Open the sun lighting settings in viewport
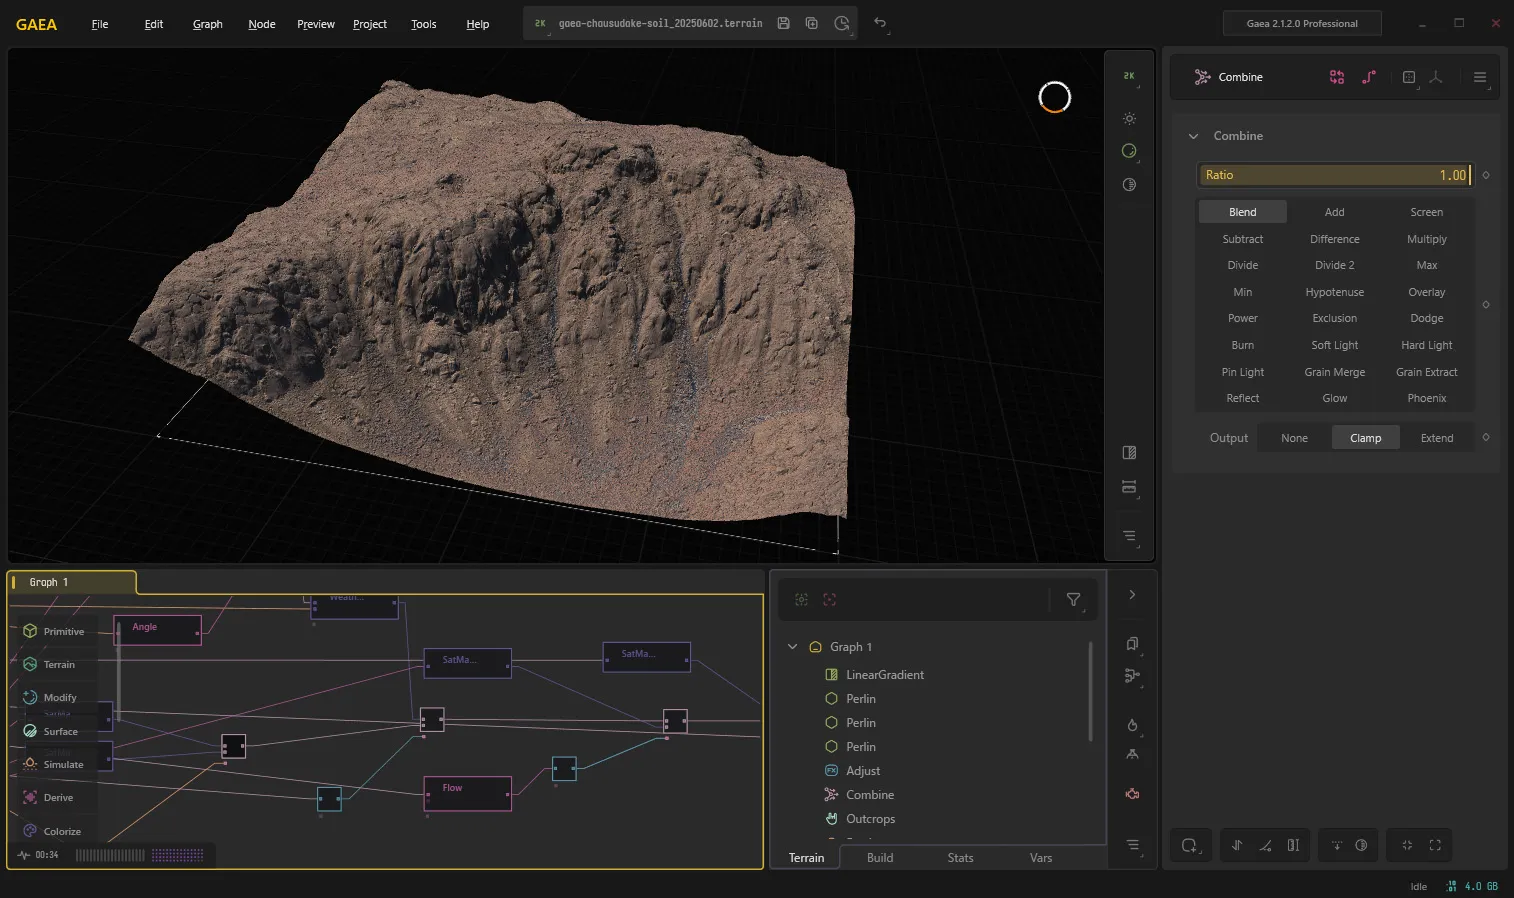The width and height of the screenshot is (1514, 898). pyautogui.click(x=1129, y=118)
